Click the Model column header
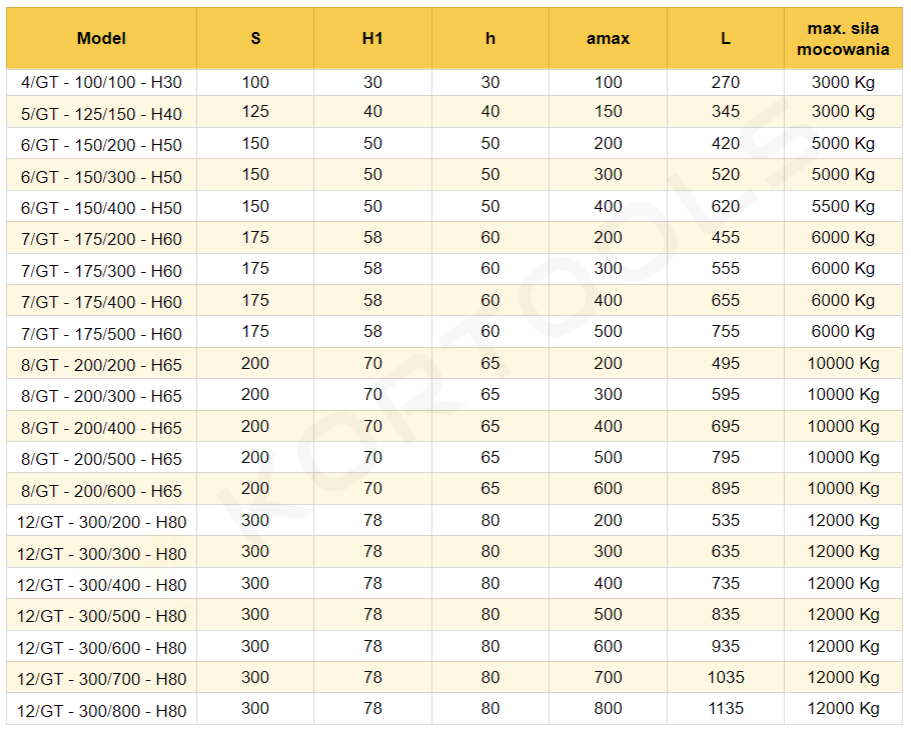This screenshot has height=736, width=911. tap(101, 39)
